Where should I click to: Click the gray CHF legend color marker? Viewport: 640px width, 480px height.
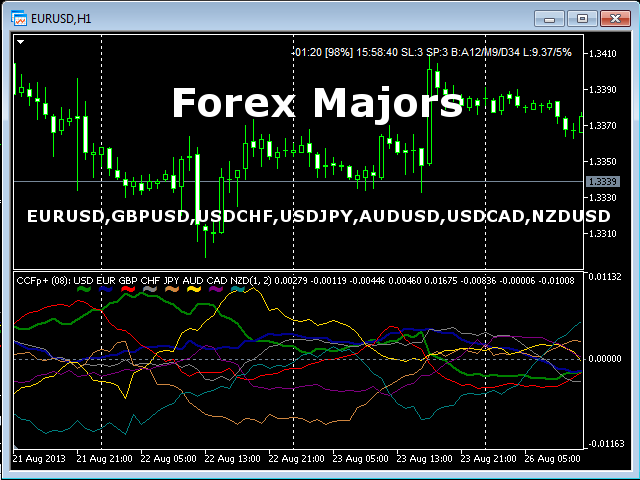[x=150, y=289]
